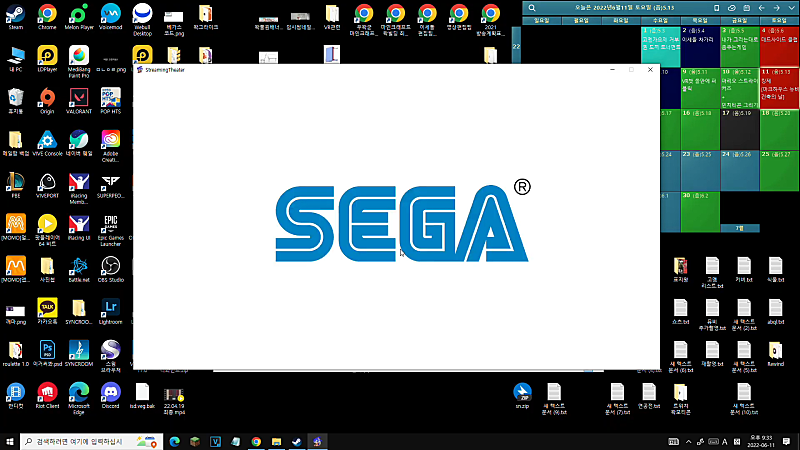The image size is (800, 450).
Task: Open the notification center
Action: tap(786, 442)
